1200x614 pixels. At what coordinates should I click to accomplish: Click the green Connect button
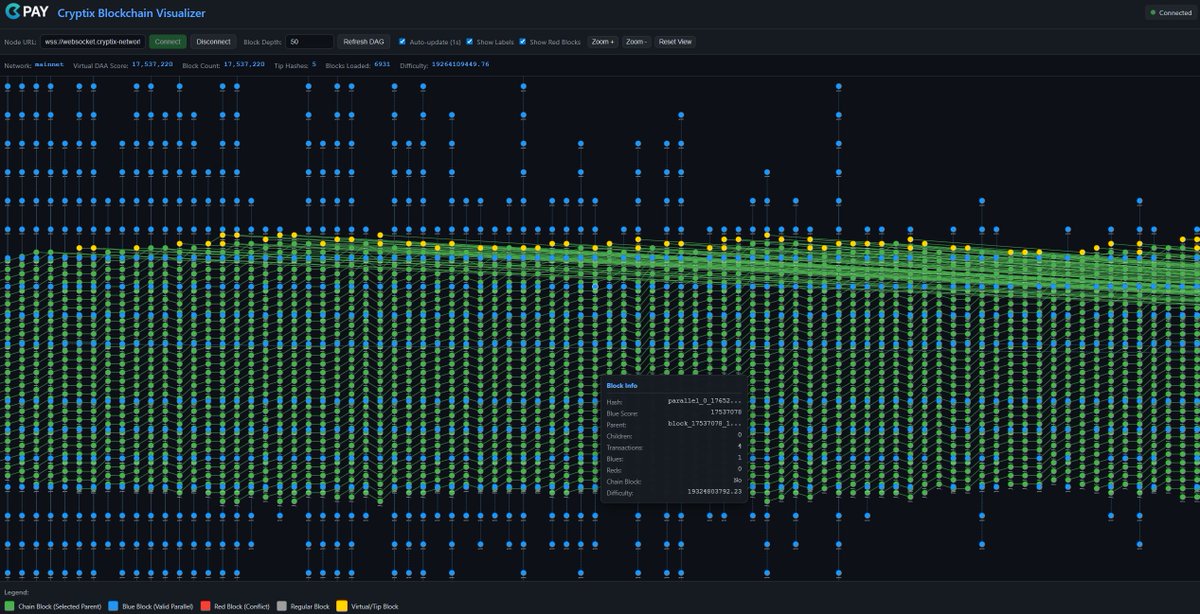168,42
